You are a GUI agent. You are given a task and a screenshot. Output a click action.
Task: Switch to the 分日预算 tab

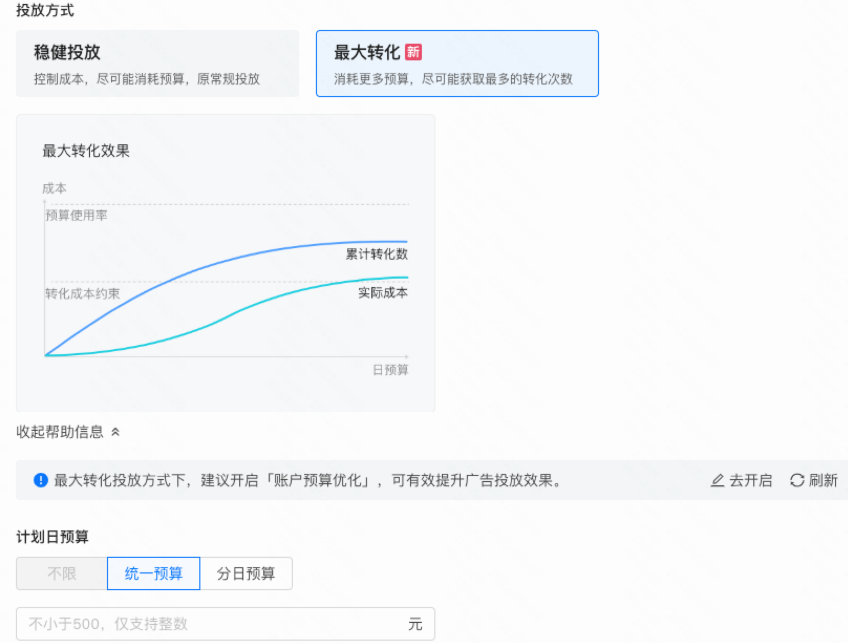(x=246, y=573)
